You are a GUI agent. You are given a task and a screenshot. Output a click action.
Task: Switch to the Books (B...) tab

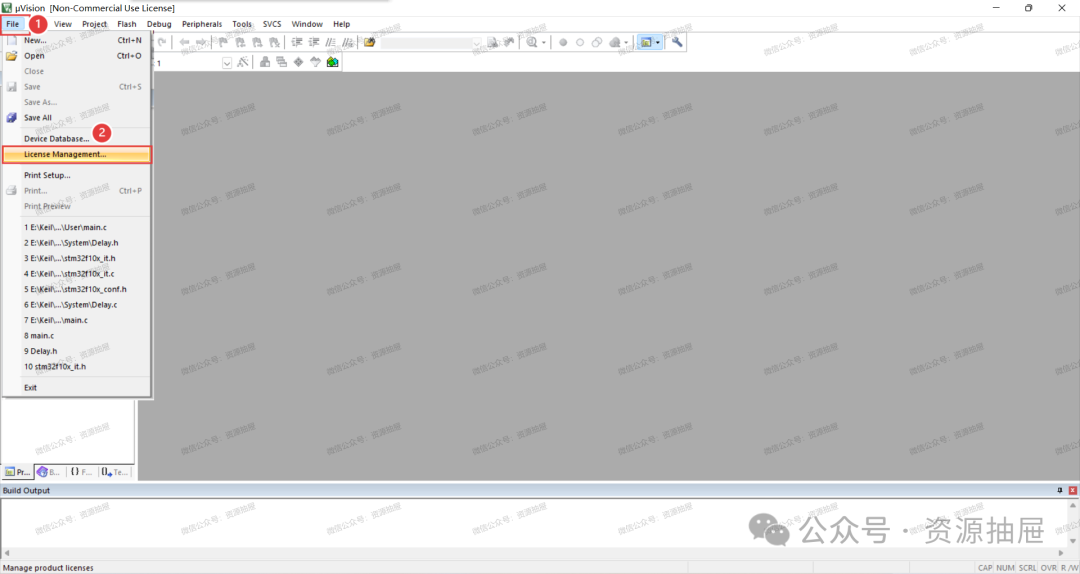coord(49,472)
